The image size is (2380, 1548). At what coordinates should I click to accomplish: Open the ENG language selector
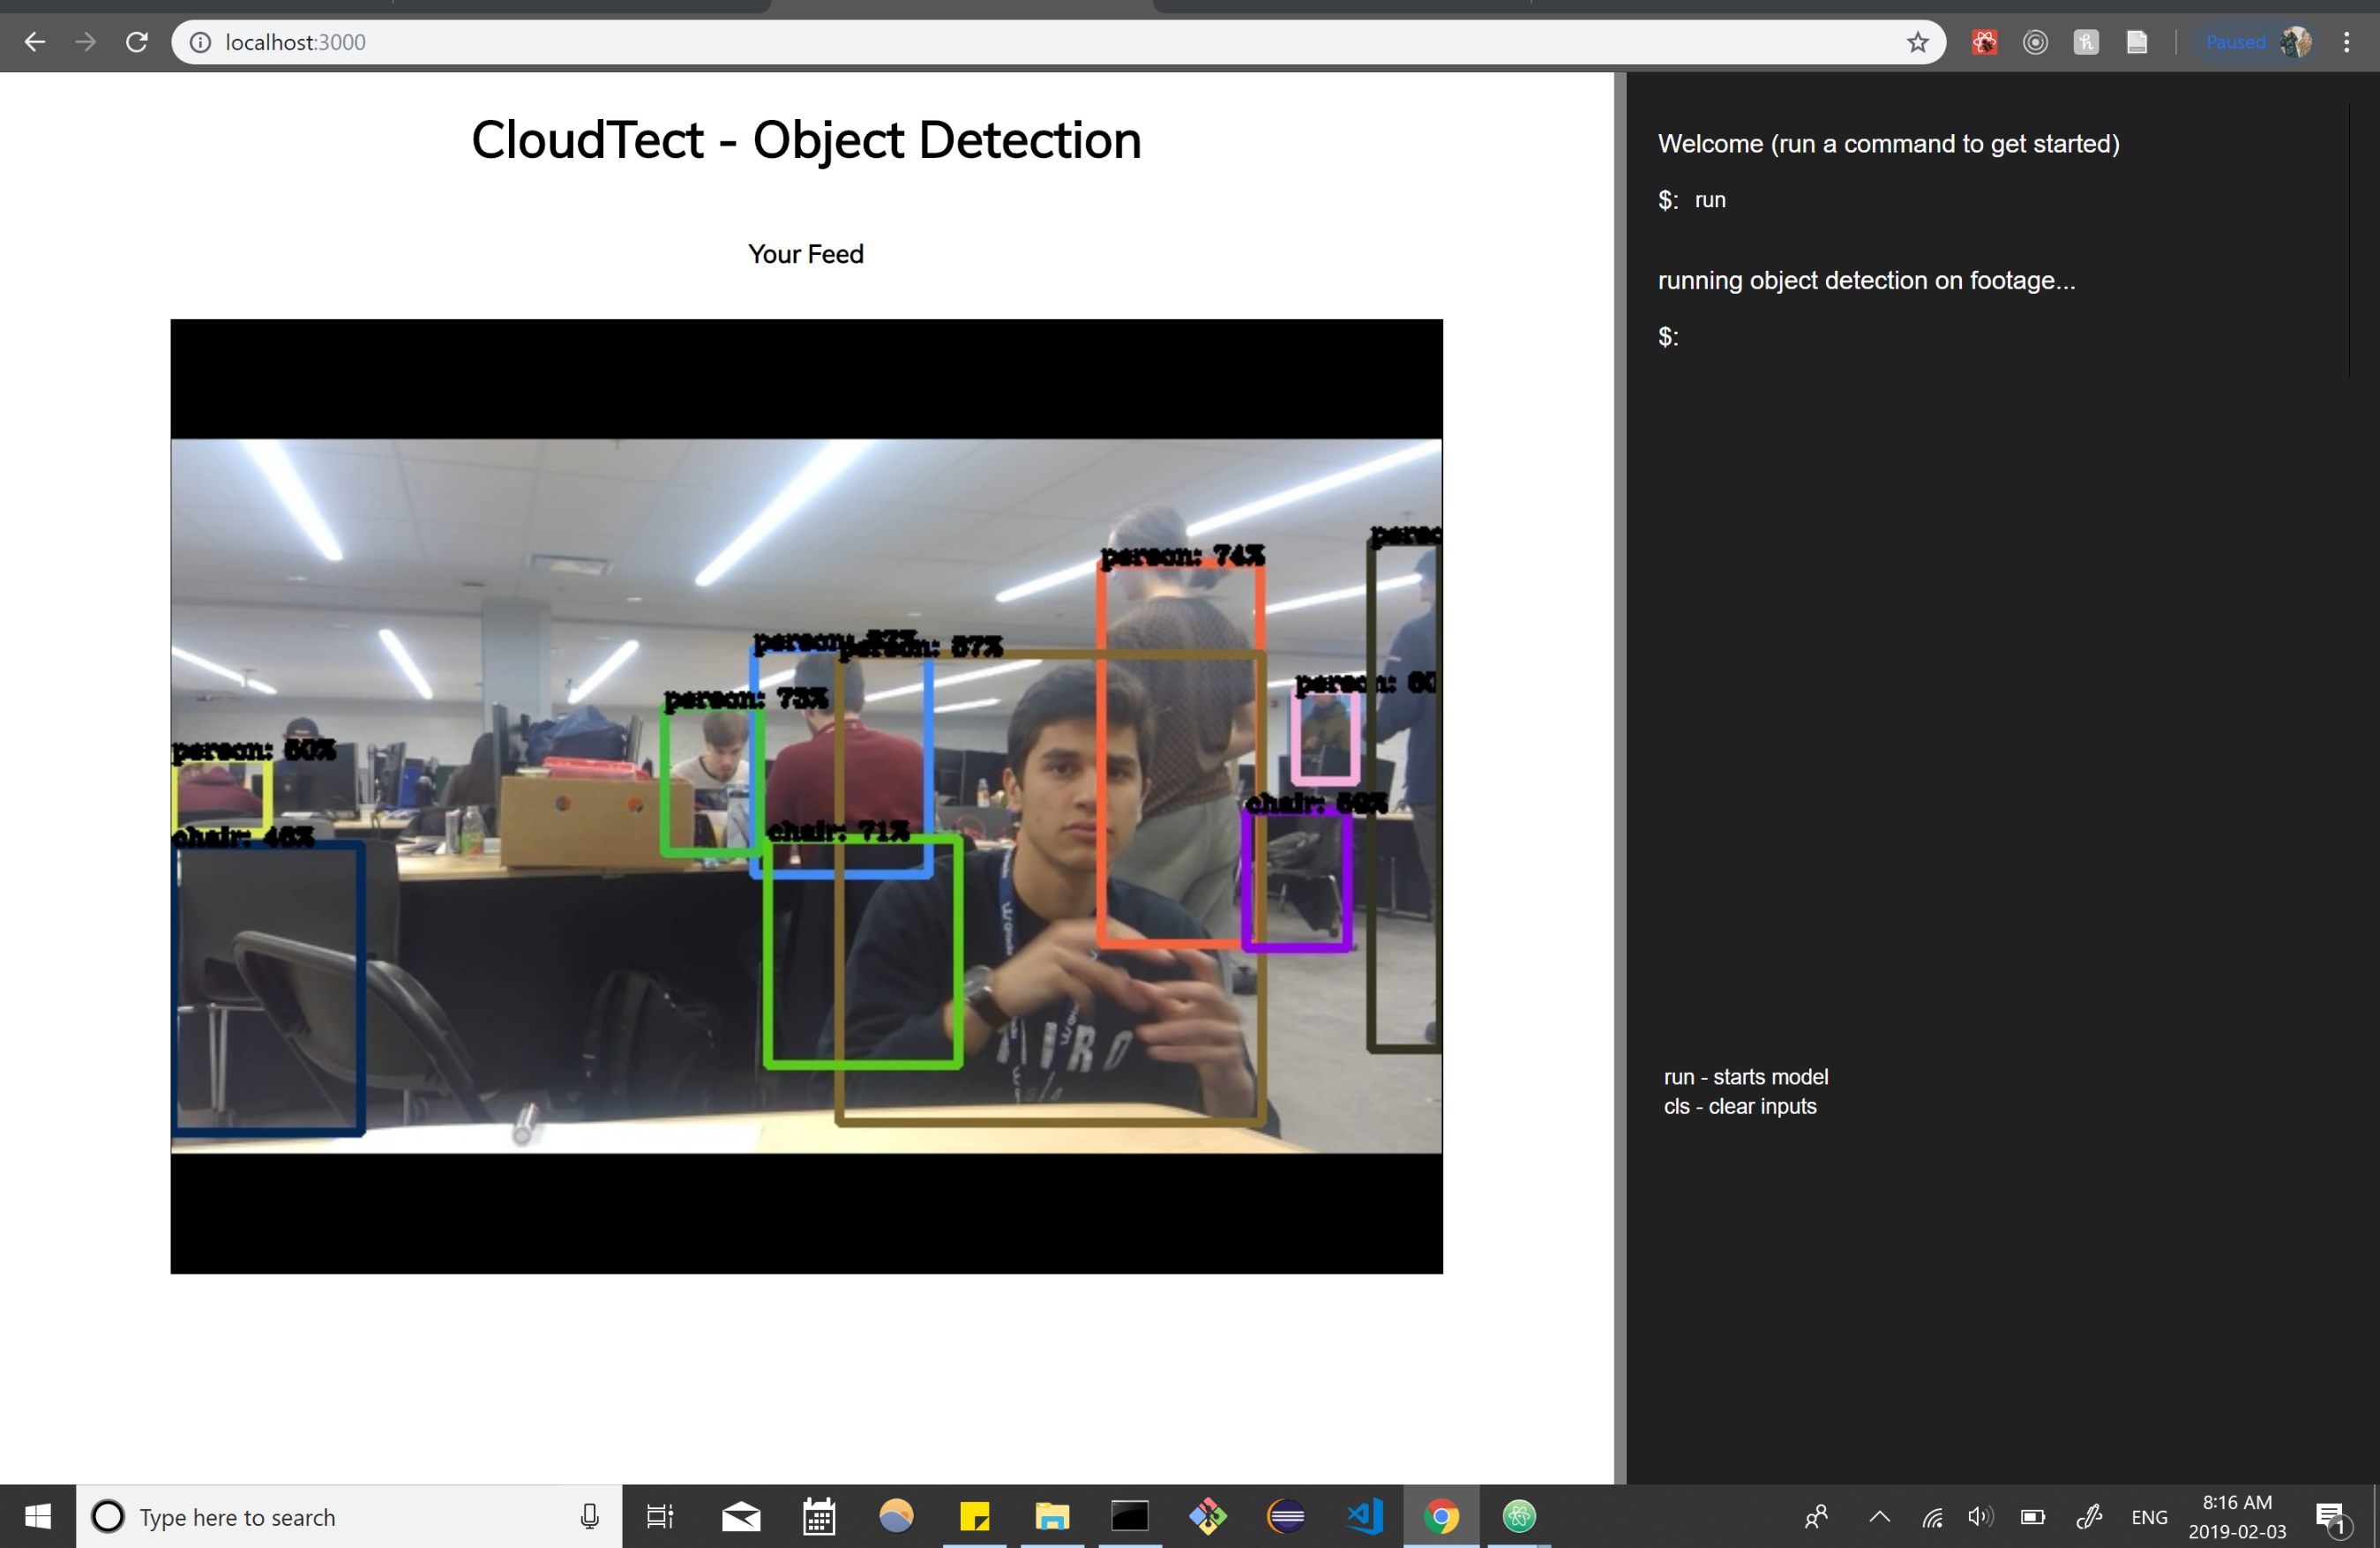(x=2148, y=1517)
